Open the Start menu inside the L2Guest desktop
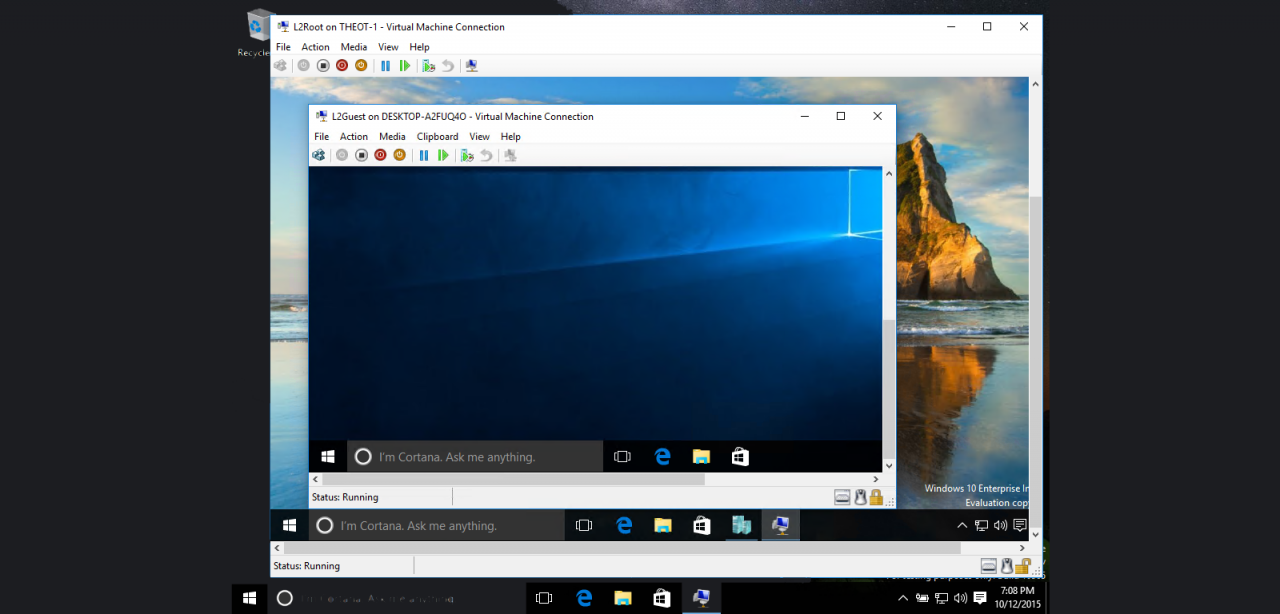The width and height of the screenshot is (1280, 614). click(x=328, y=457)
